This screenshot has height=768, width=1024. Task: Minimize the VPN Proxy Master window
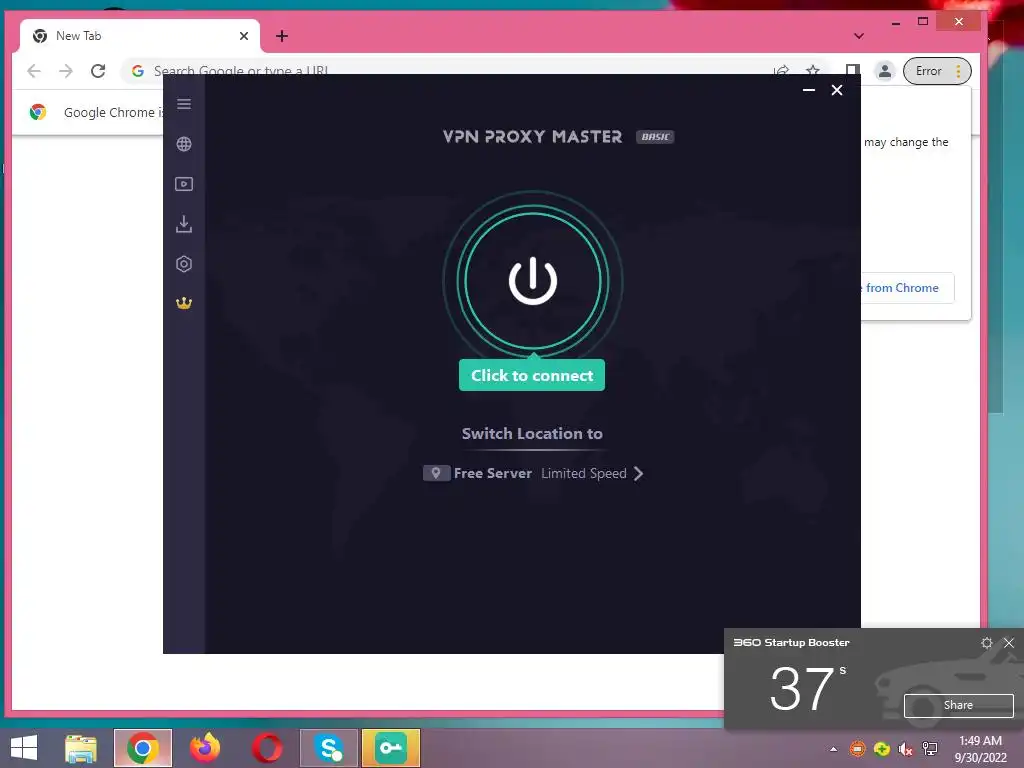pyautogui.click(x=808, y=90)
